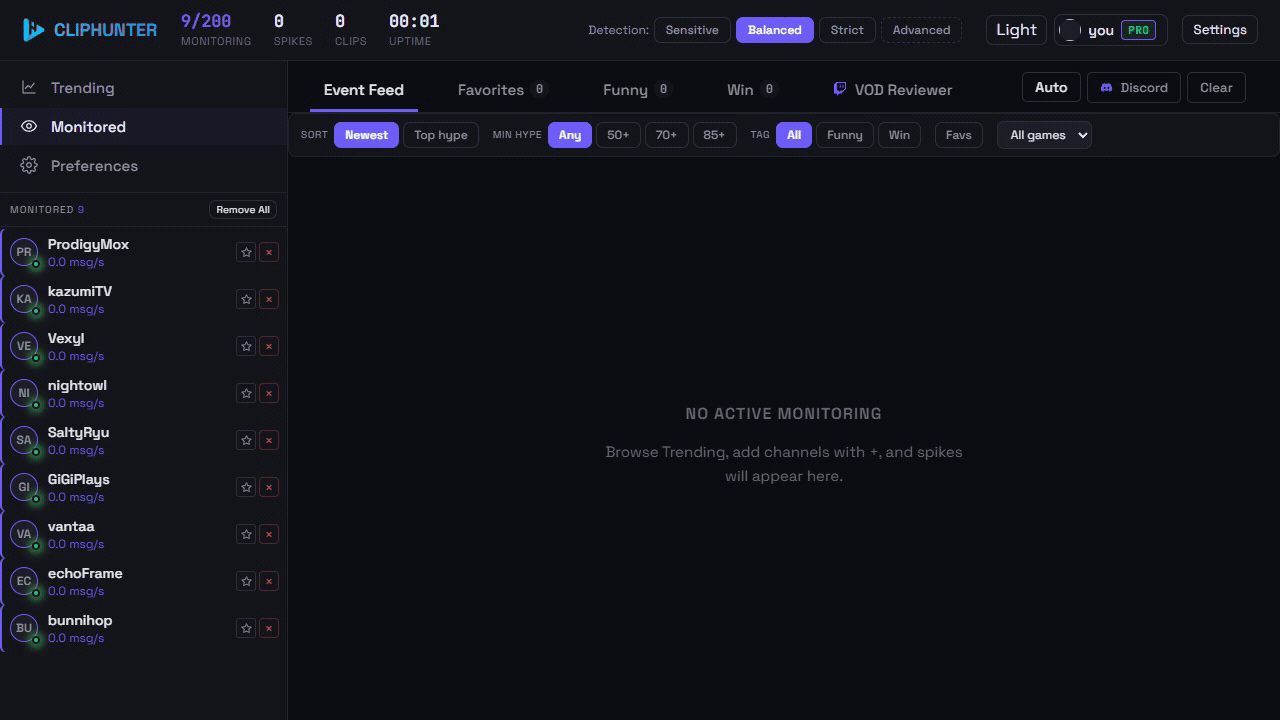Click the 9/200 monitoring counter

tap(206, 21)
